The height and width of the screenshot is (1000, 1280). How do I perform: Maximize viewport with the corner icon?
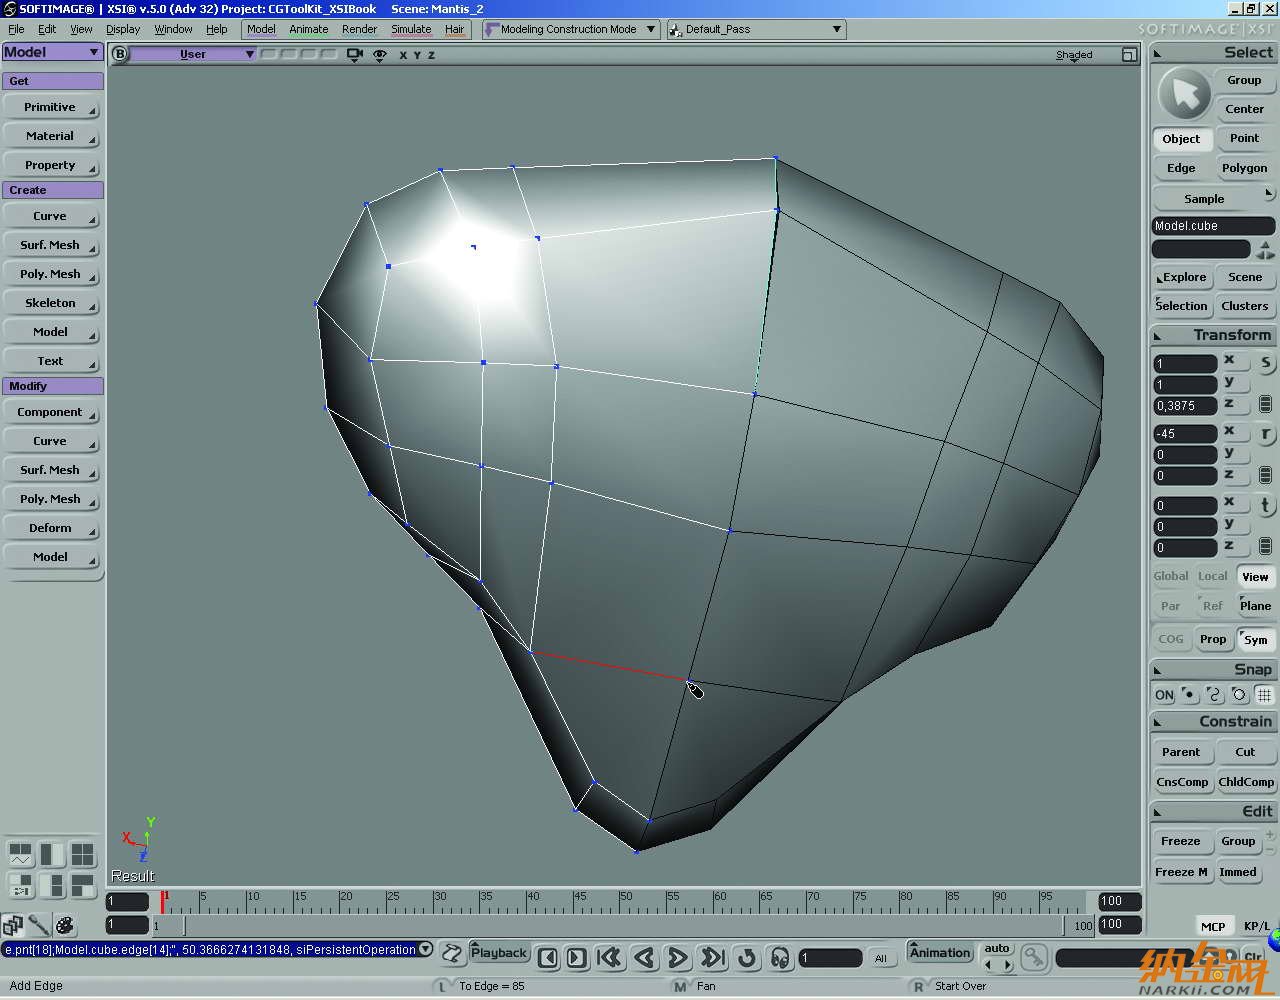point(1129,55)
